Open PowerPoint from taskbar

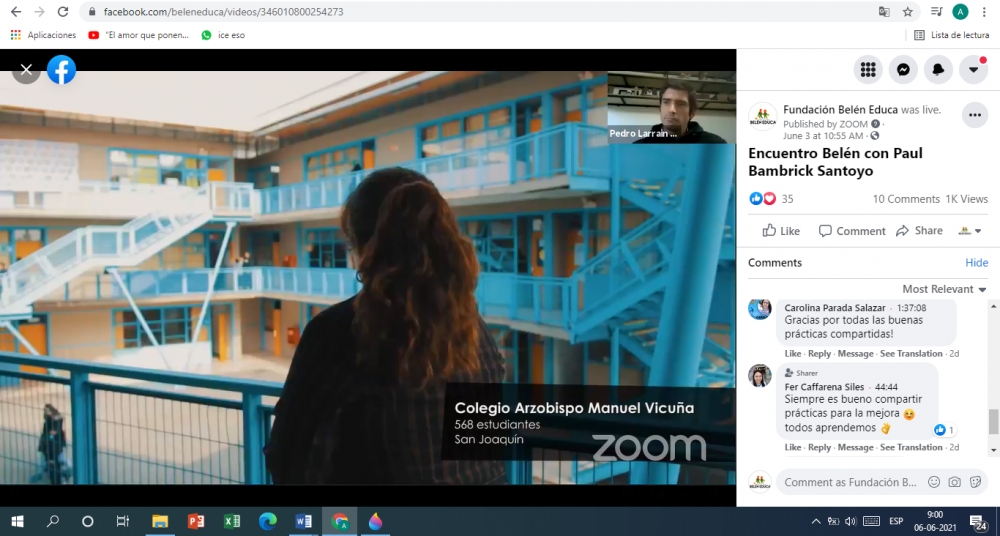pos(196,521)
